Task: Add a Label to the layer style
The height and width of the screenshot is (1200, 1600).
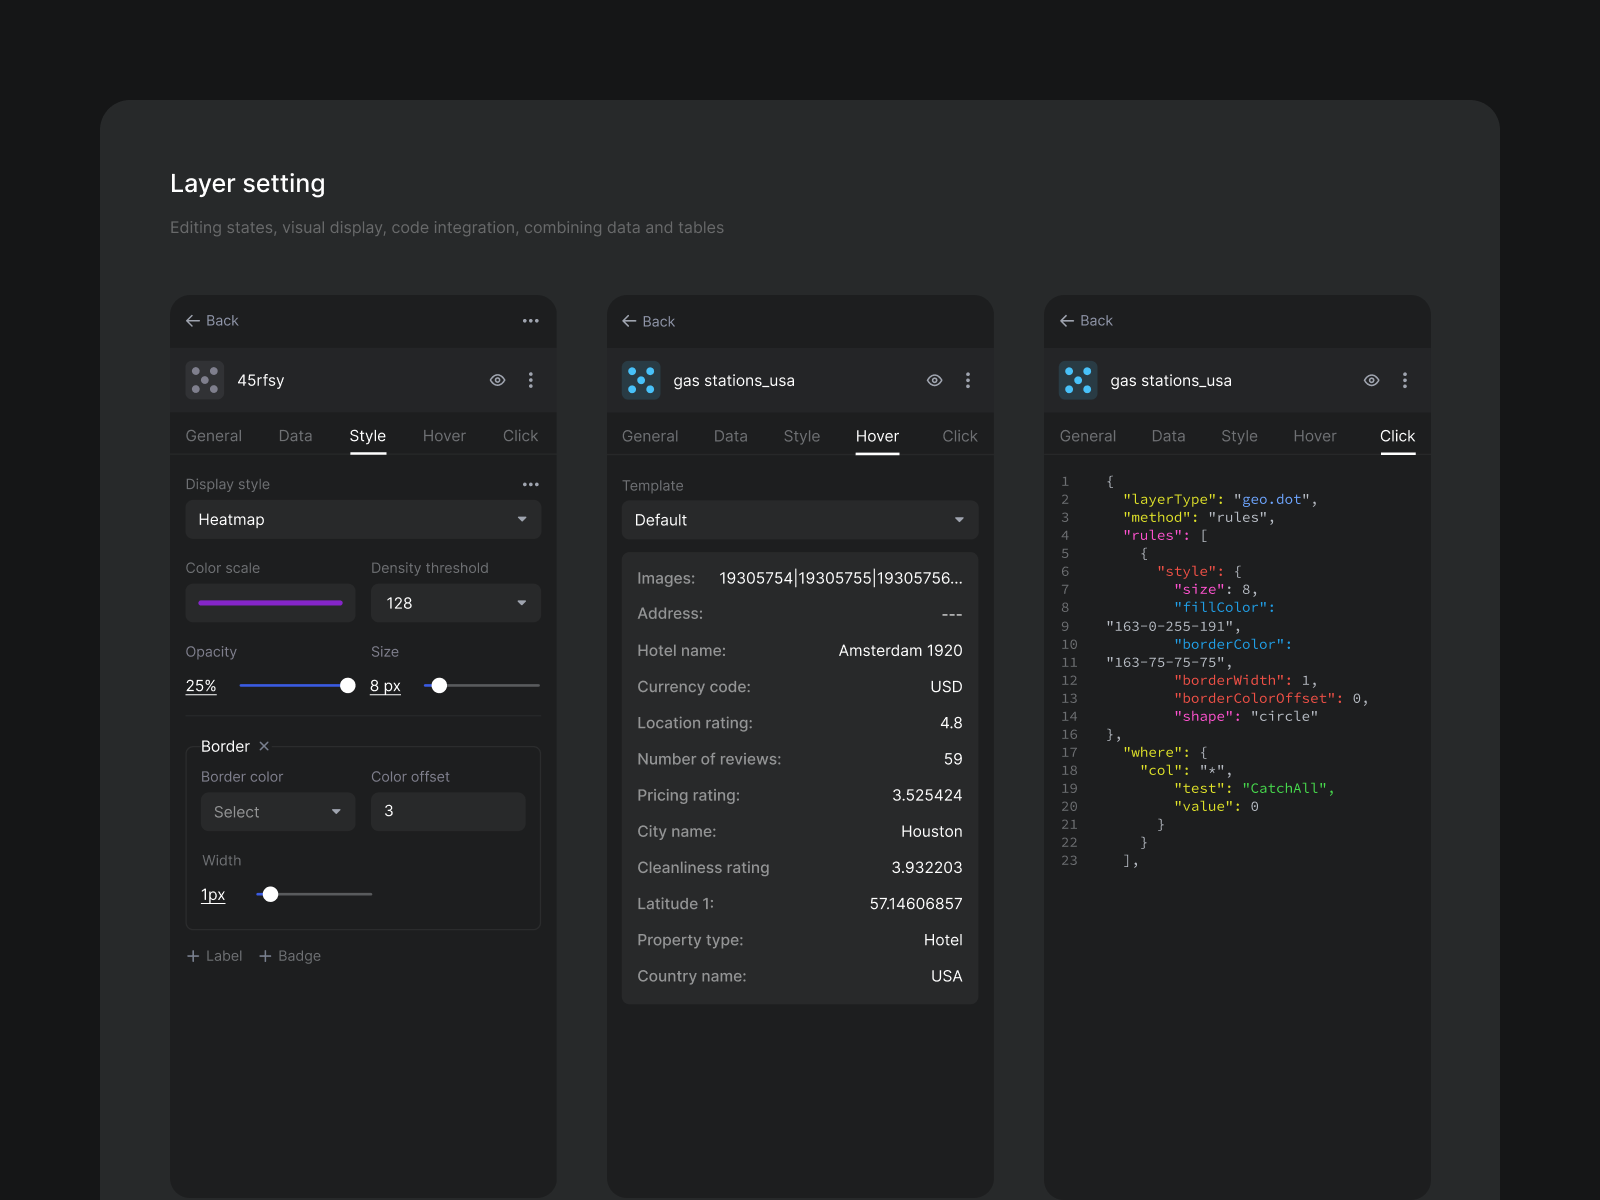Action: (214, 955)
